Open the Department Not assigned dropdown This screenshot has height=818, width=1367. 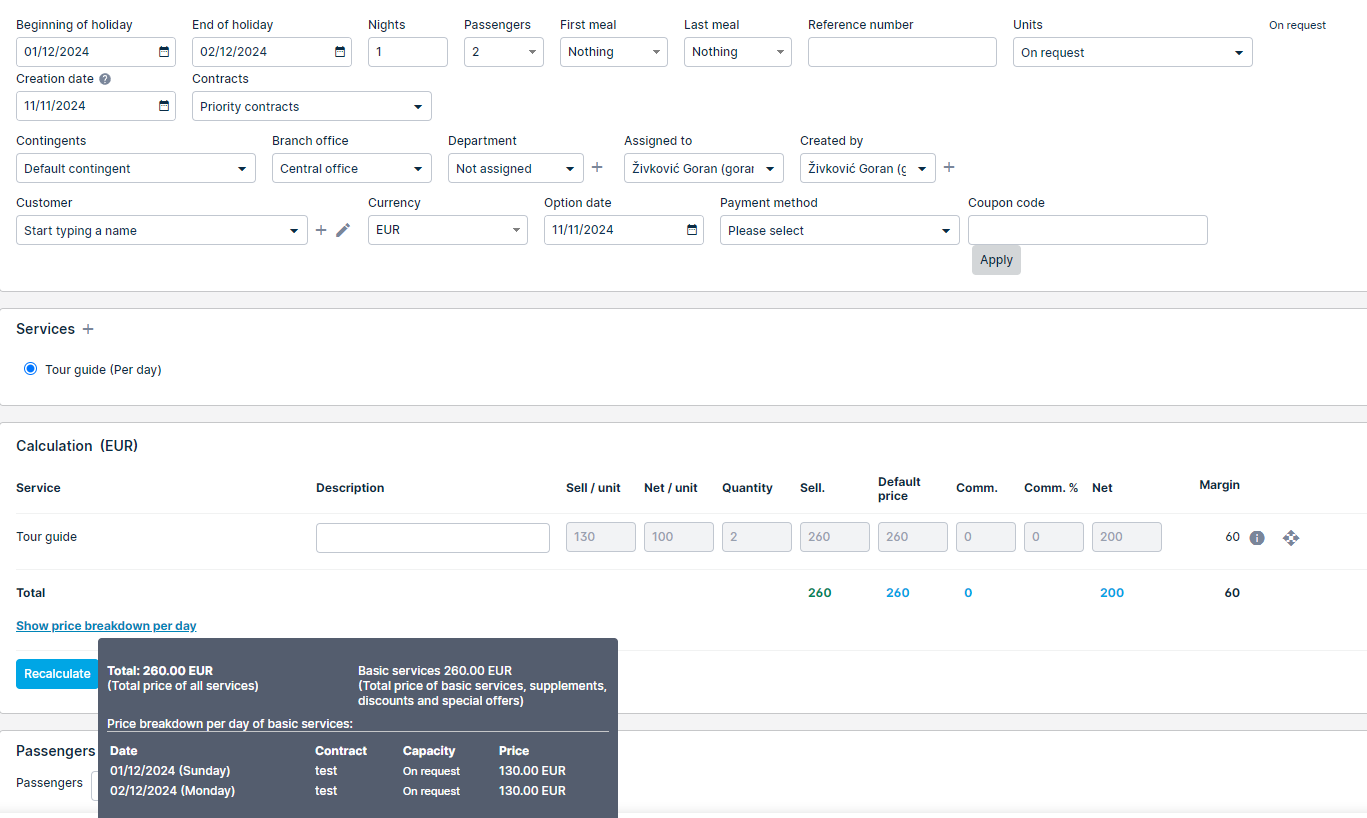point(516,168)
